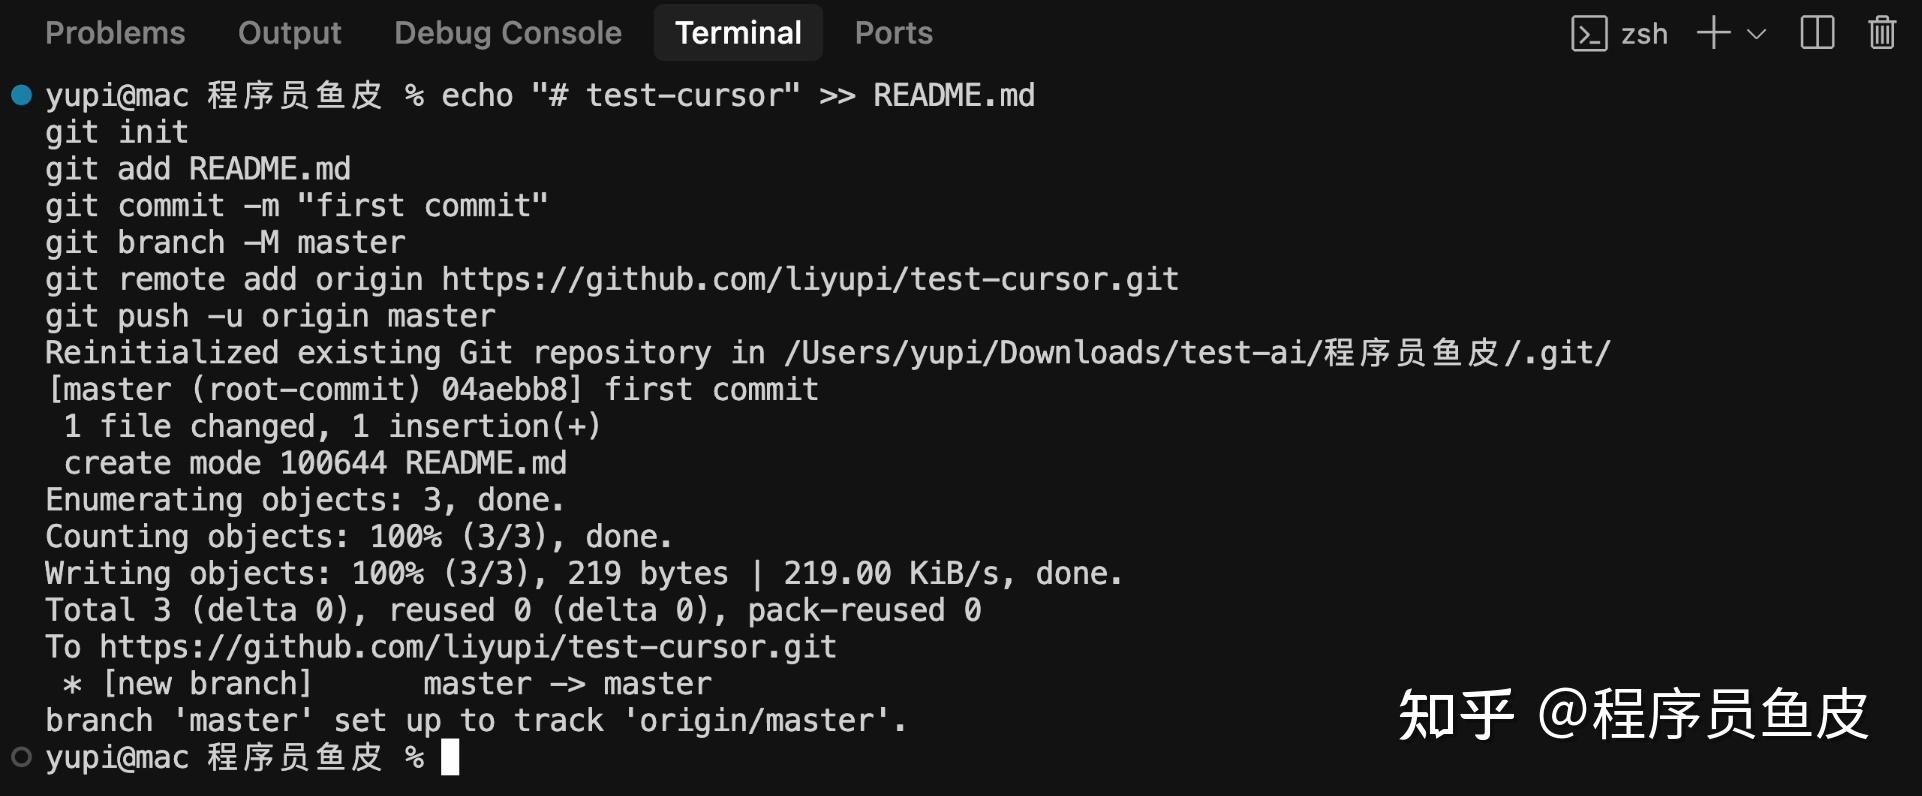Show the Debug Console tab
1922x796 pixels.
click(507, 33)
